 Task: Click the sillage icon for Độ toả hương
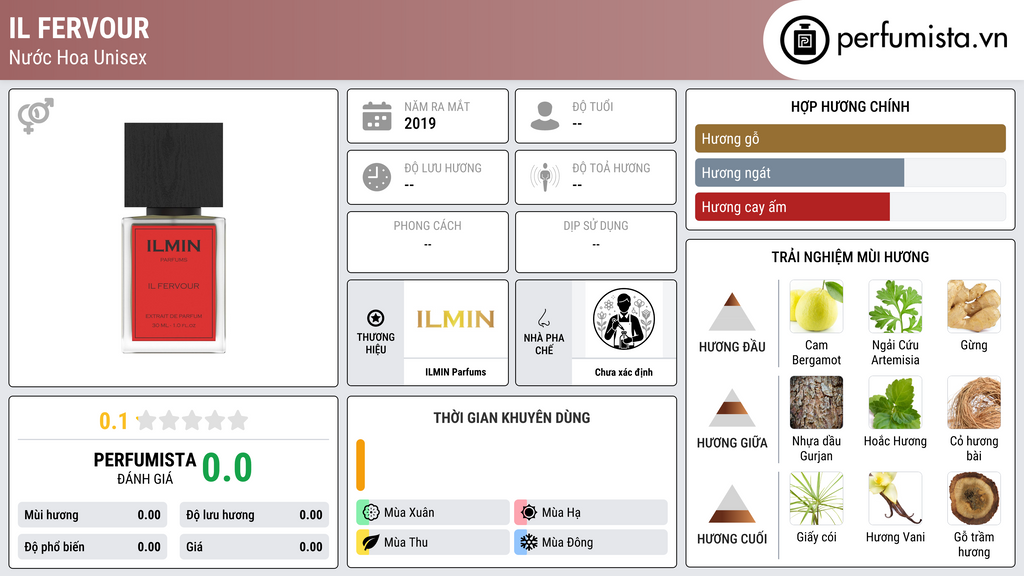[x=545, y=177]
